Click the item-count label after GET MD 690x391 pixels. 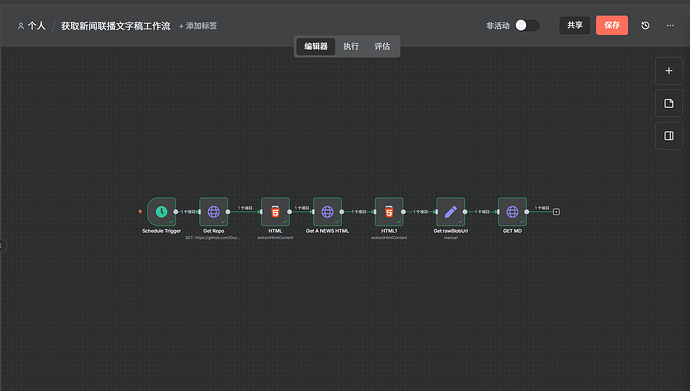(x=542, y=208)
